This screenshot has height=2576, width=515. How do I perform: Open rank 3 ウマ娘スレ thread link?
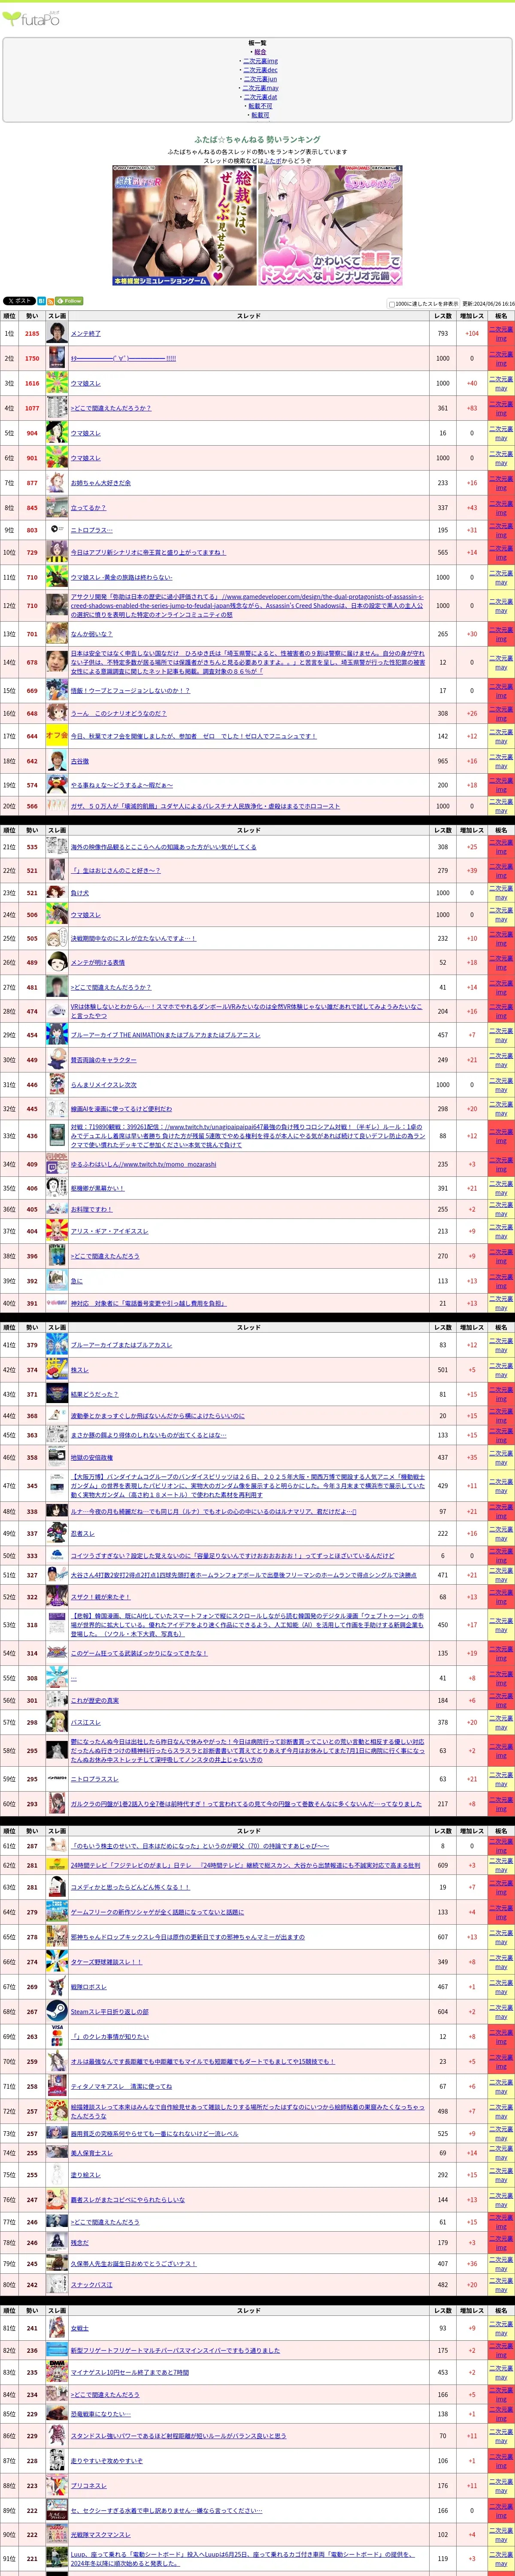86,383
